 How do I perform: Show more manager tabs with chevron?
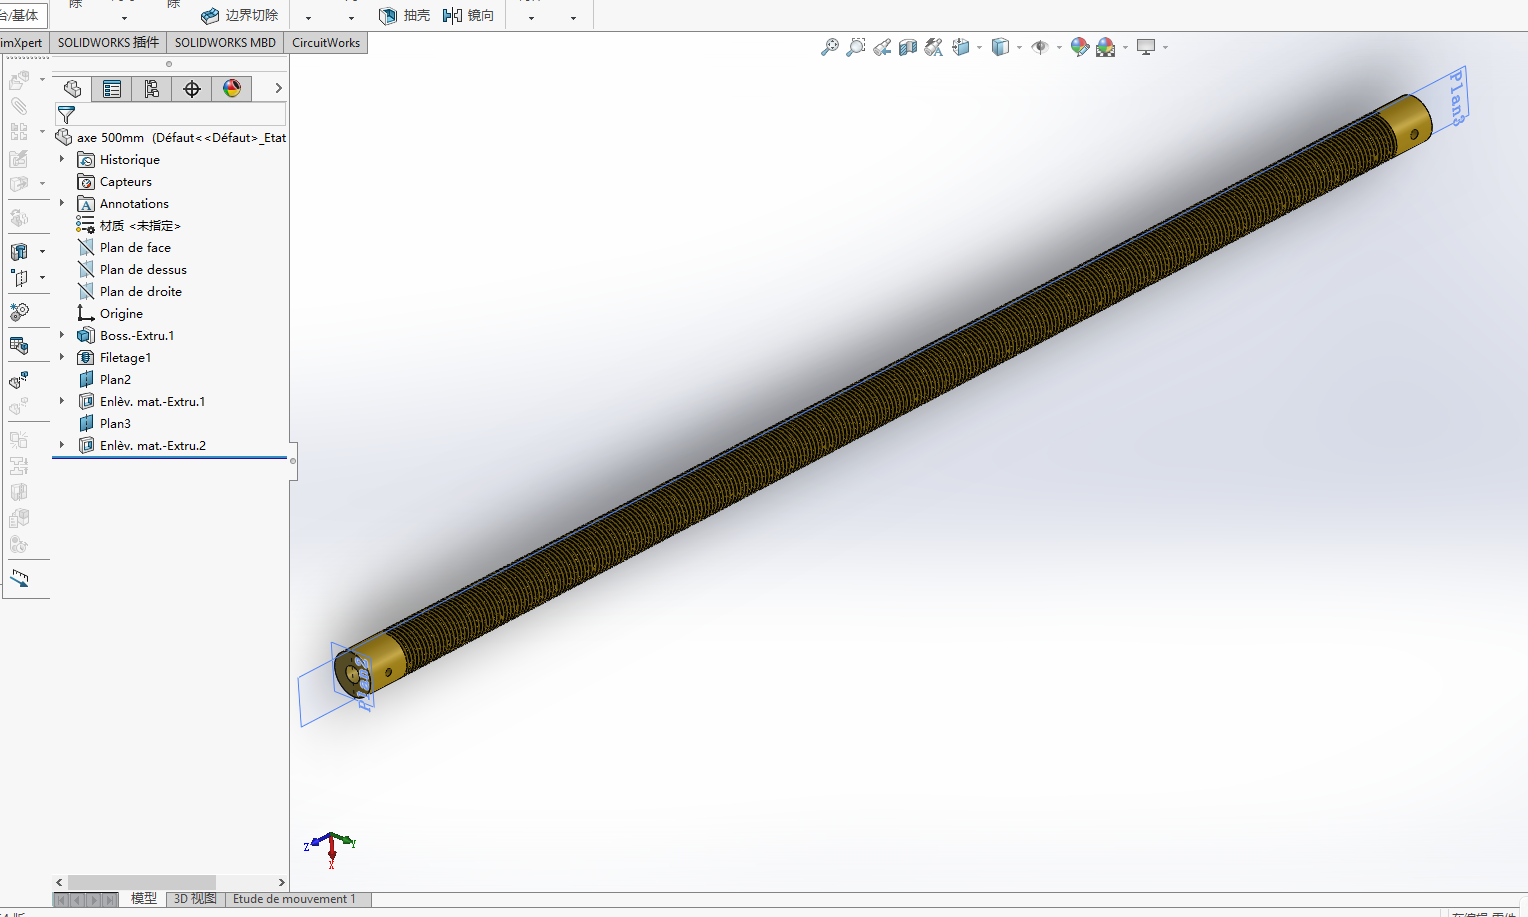278,89
